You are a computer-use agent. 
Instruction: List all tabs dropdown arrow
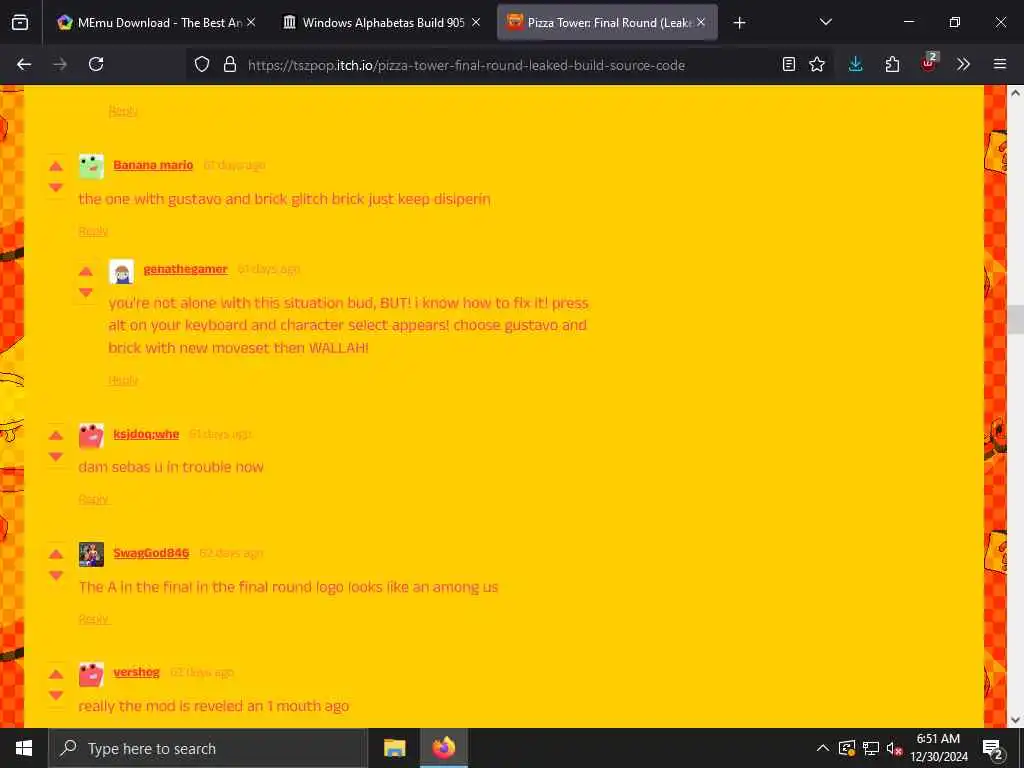click(x=825, y=22)
